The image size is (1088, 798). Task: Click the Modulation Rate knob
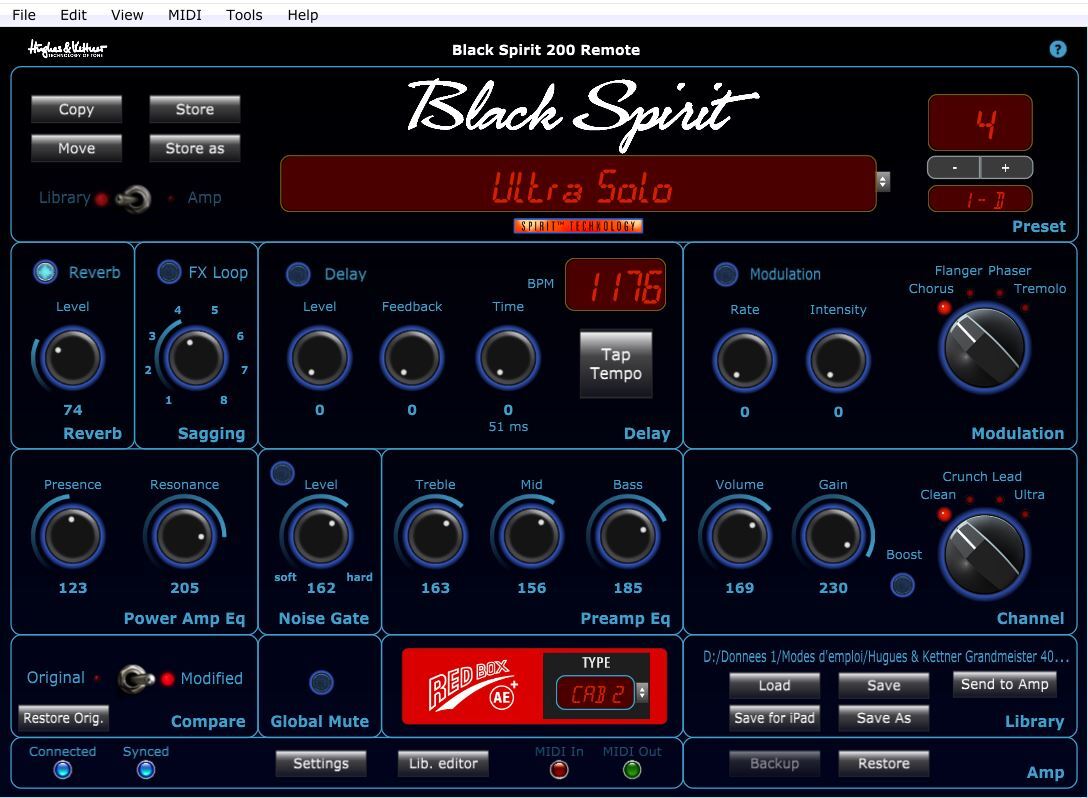(x=745, y=361)
